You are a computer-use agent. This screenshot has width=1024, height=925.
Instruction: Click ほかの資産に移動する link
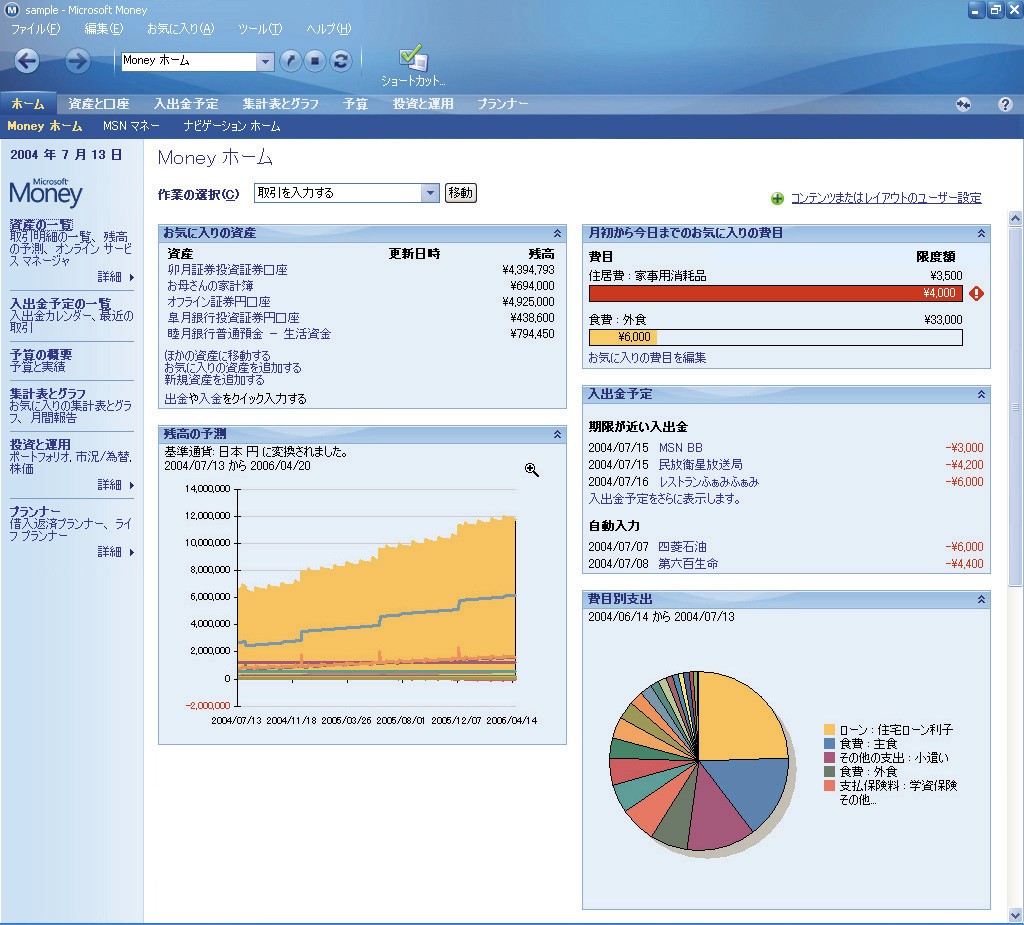coord(217,355)
